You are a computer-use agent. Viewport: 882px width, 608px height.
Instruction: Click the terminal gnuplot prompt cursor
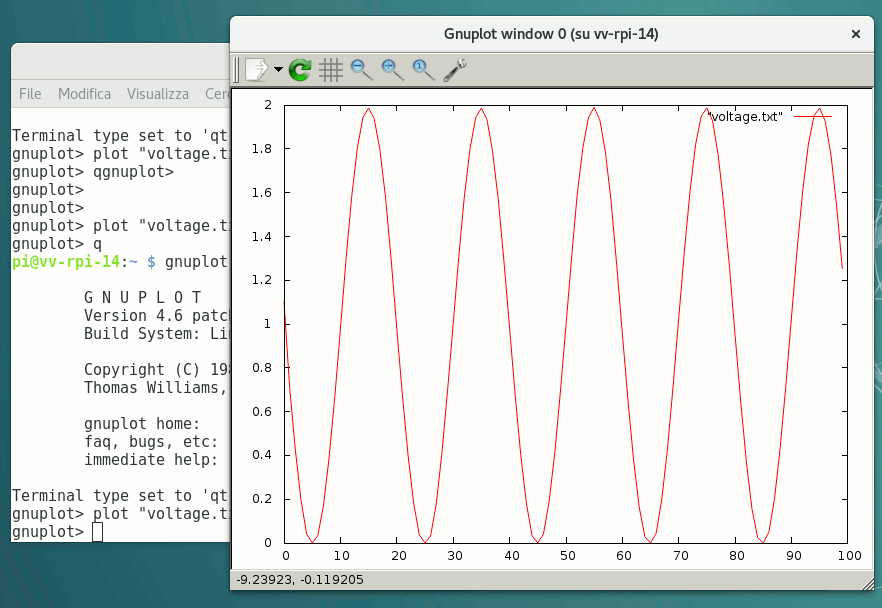(97, 531)
